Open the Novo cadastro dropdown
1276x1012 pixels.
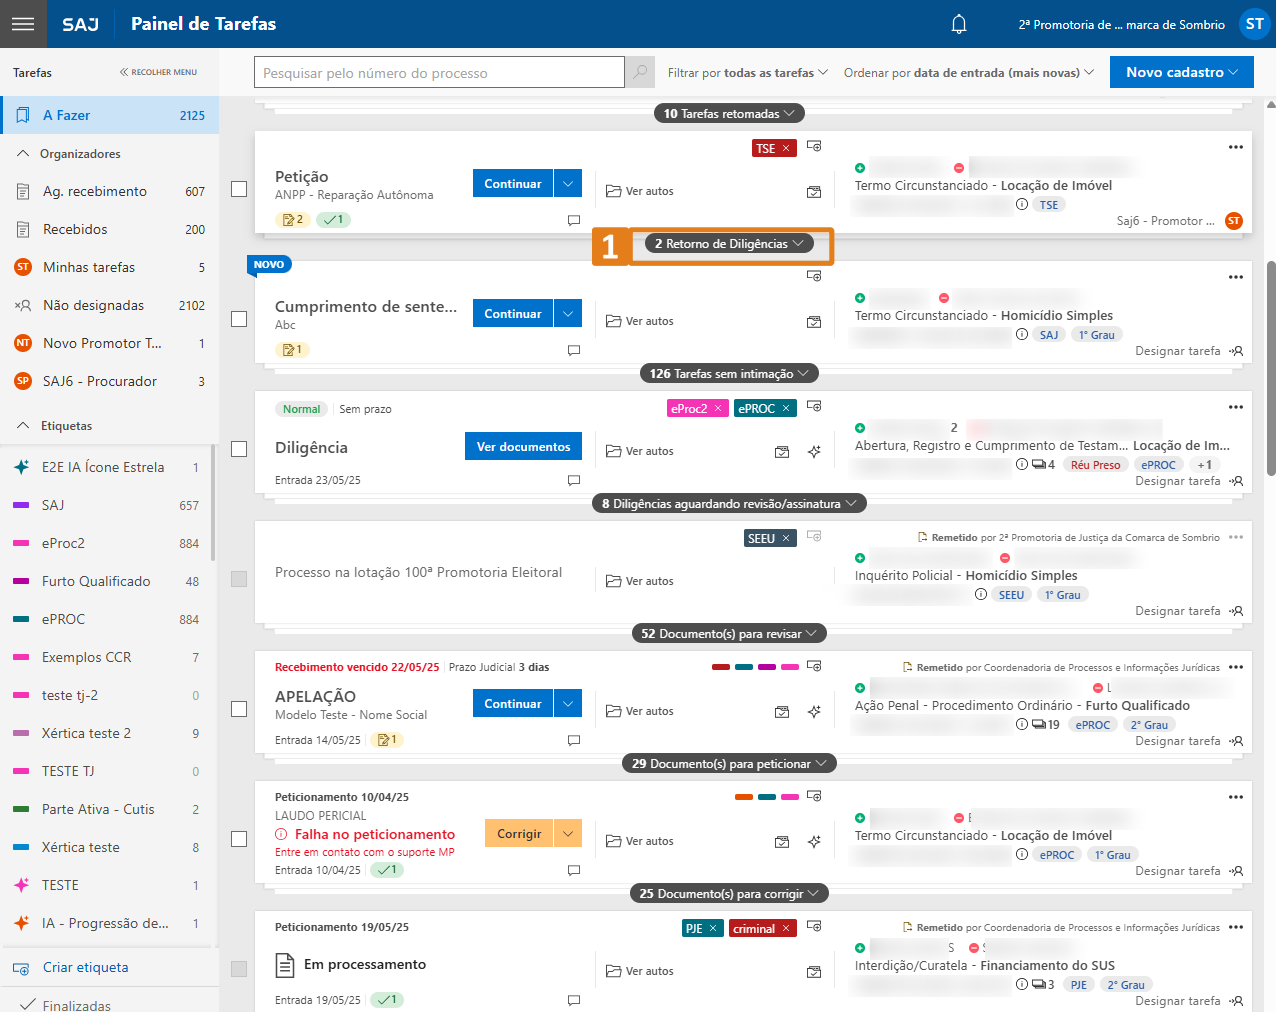[1181, 72]
